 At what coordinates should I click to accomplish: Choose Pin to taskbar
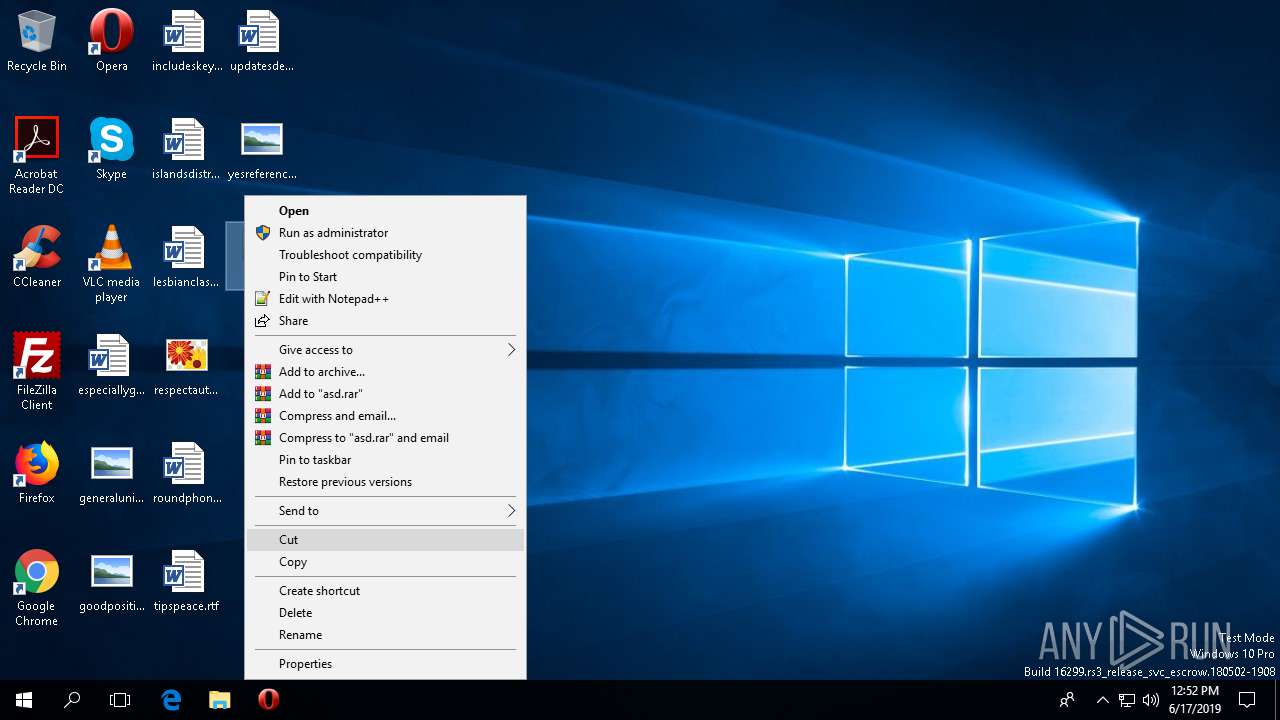385,460
